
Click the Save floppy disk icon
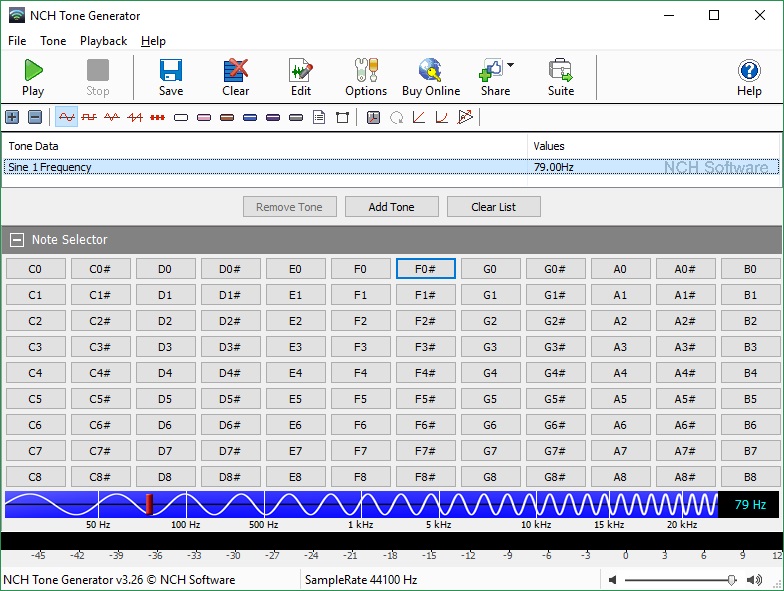click(x=171, y=77)
